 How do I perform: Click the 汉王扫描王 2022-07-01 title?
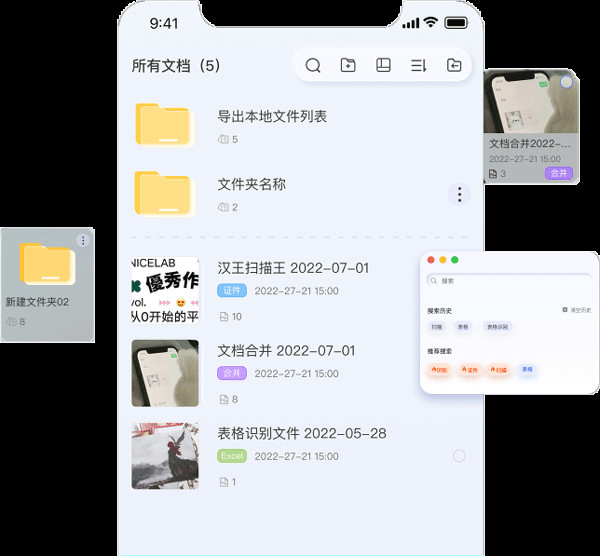click(x=293, y=268)
